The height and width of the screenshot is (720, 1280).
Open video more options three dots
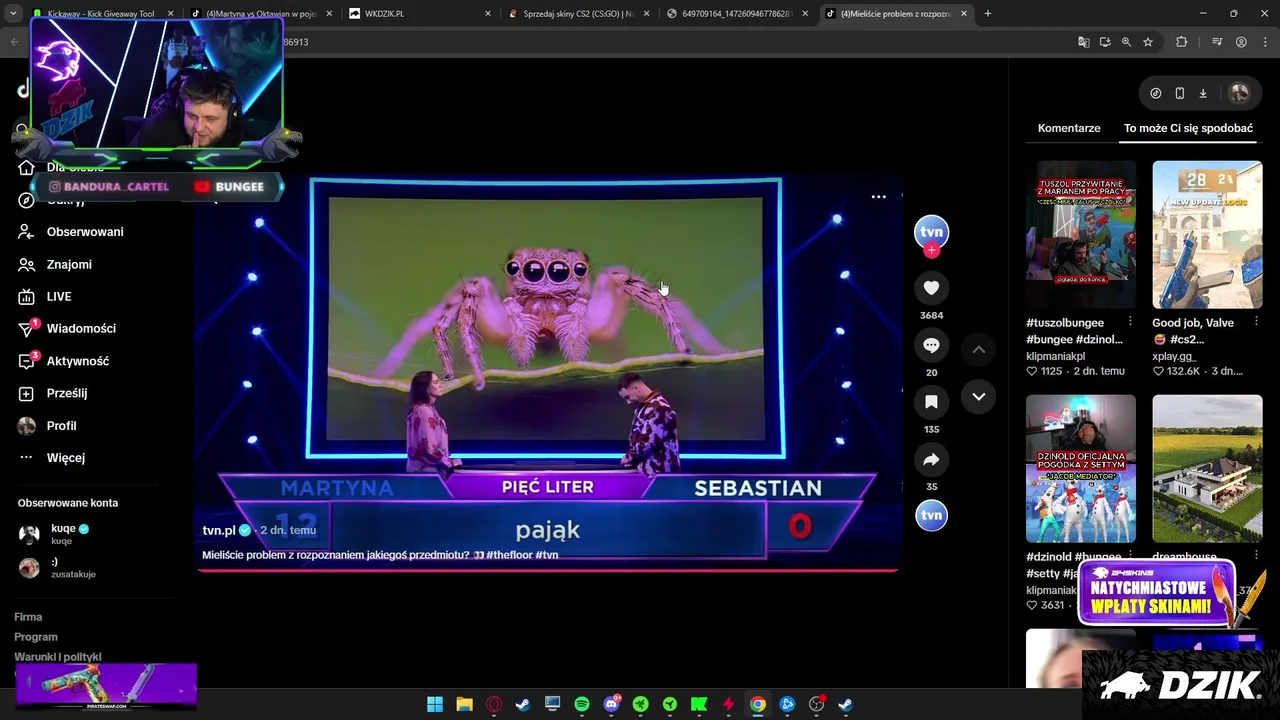point(878,197)
